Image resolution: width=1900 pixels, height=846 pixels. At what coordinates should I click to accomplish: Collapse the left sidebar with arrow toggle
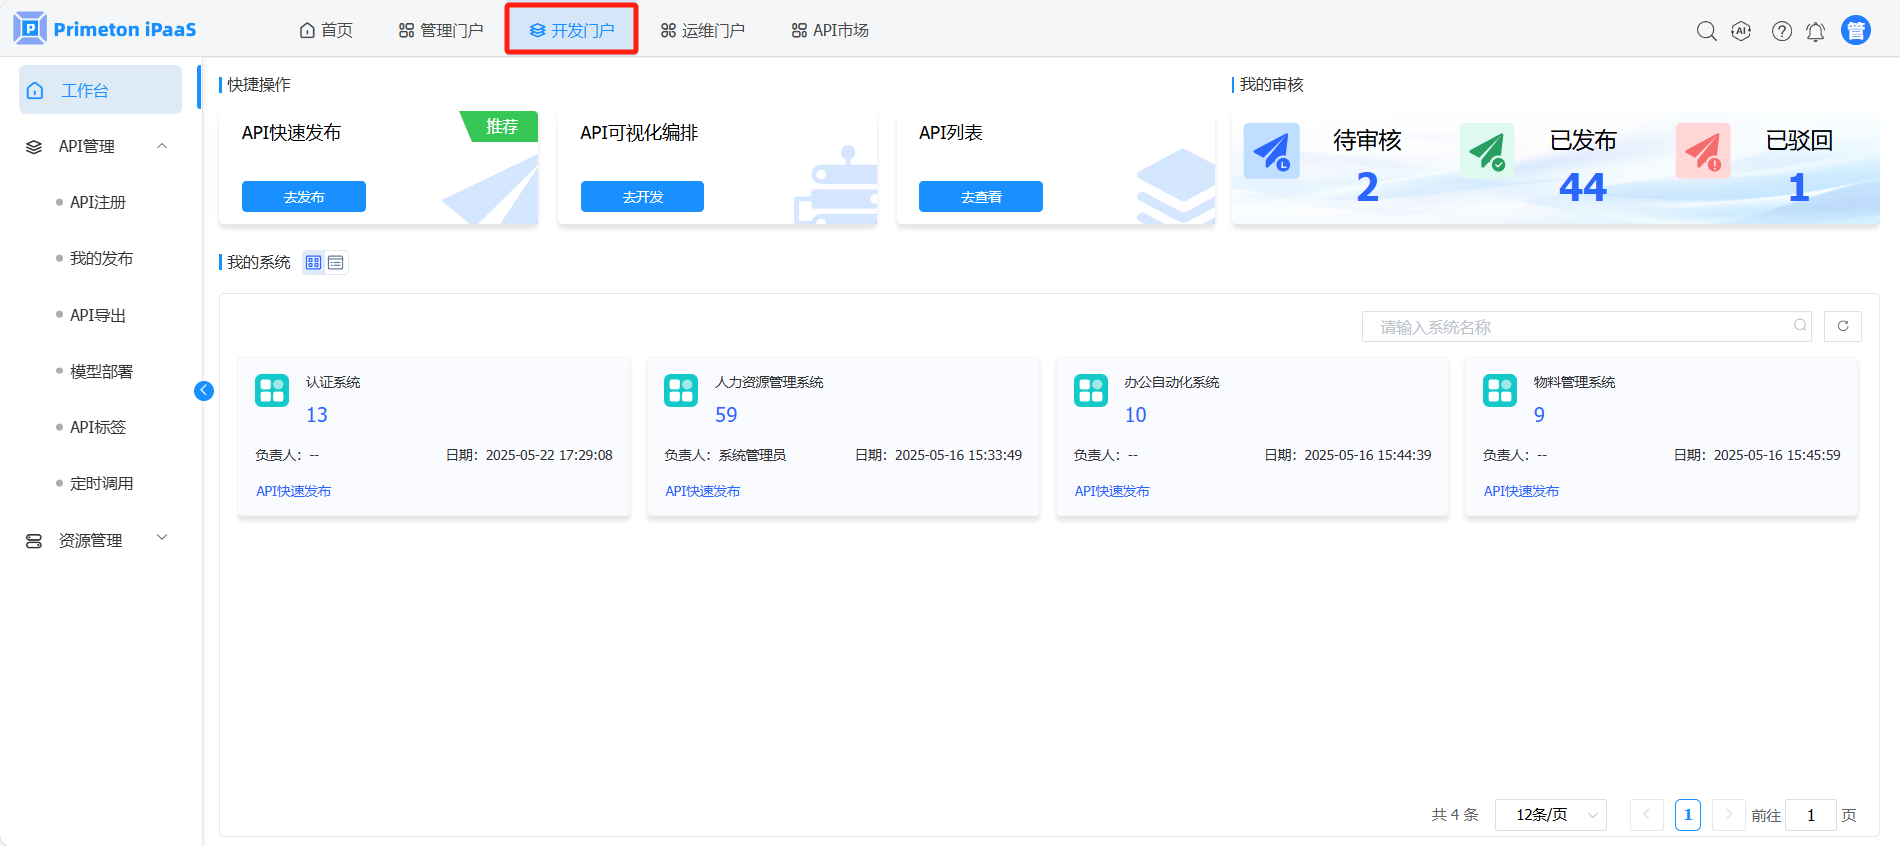[x=204, y=391]
